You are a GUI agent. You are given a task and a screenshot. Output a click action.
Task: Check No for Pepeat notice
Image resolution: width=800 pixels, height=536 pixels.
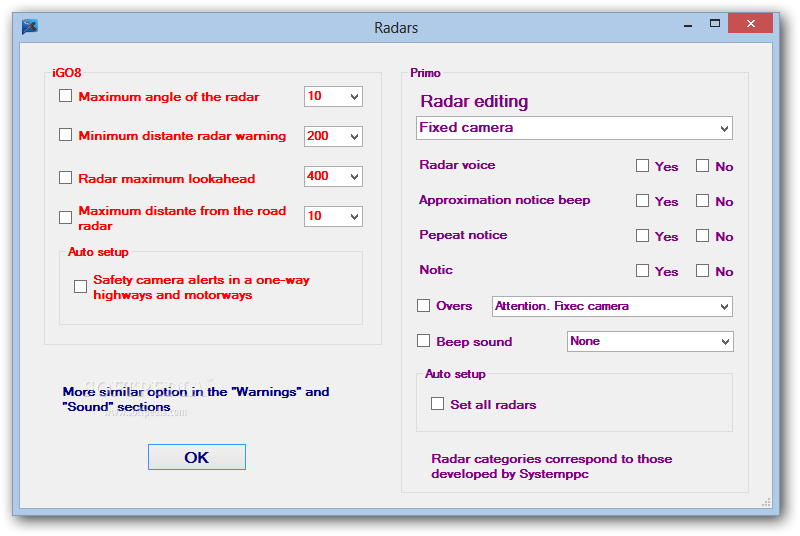click(x=703, y=236)
